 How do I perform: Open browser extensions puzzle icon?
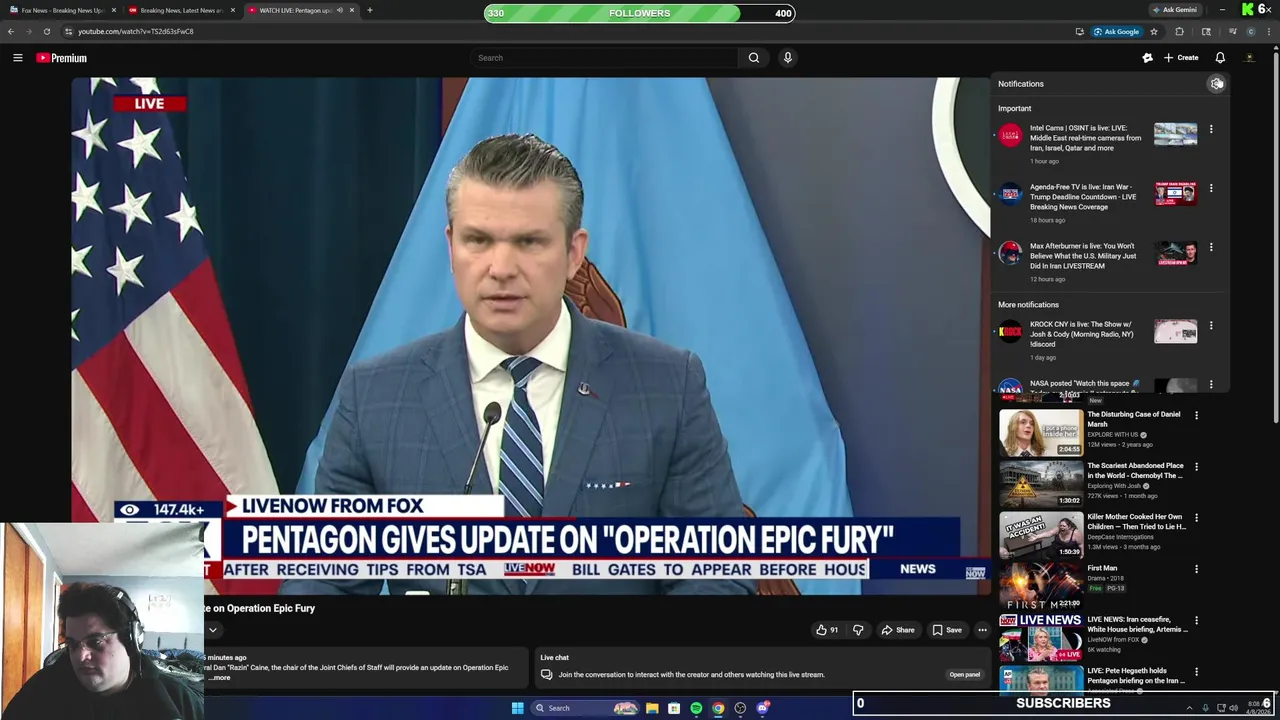(x=1180, y=31)
